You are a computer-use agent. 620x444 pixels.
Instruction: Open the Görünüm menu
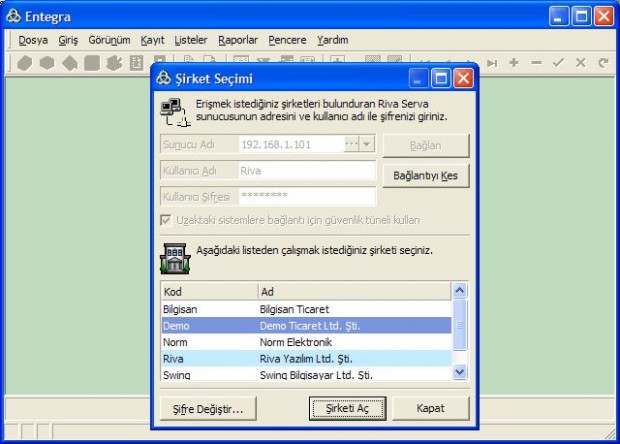109,40
